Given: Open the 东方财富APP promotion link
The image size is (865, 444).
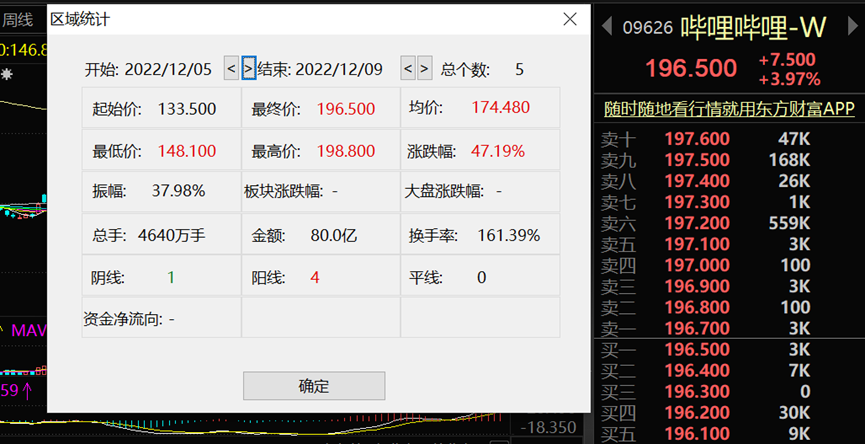Looking at the screenshot, I should (729, 109).
